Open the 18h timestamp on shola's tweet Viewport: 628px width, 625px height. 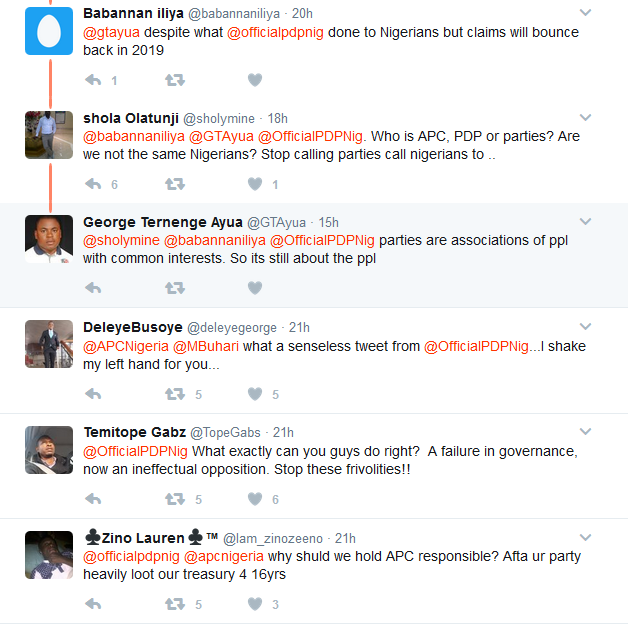(278, 118)
